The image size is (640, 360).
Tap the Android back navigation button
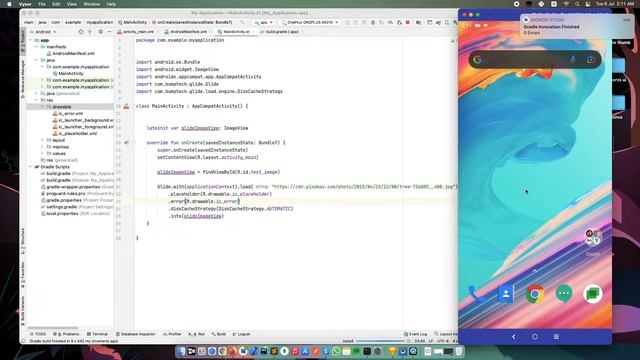click(x=513, y=337)
